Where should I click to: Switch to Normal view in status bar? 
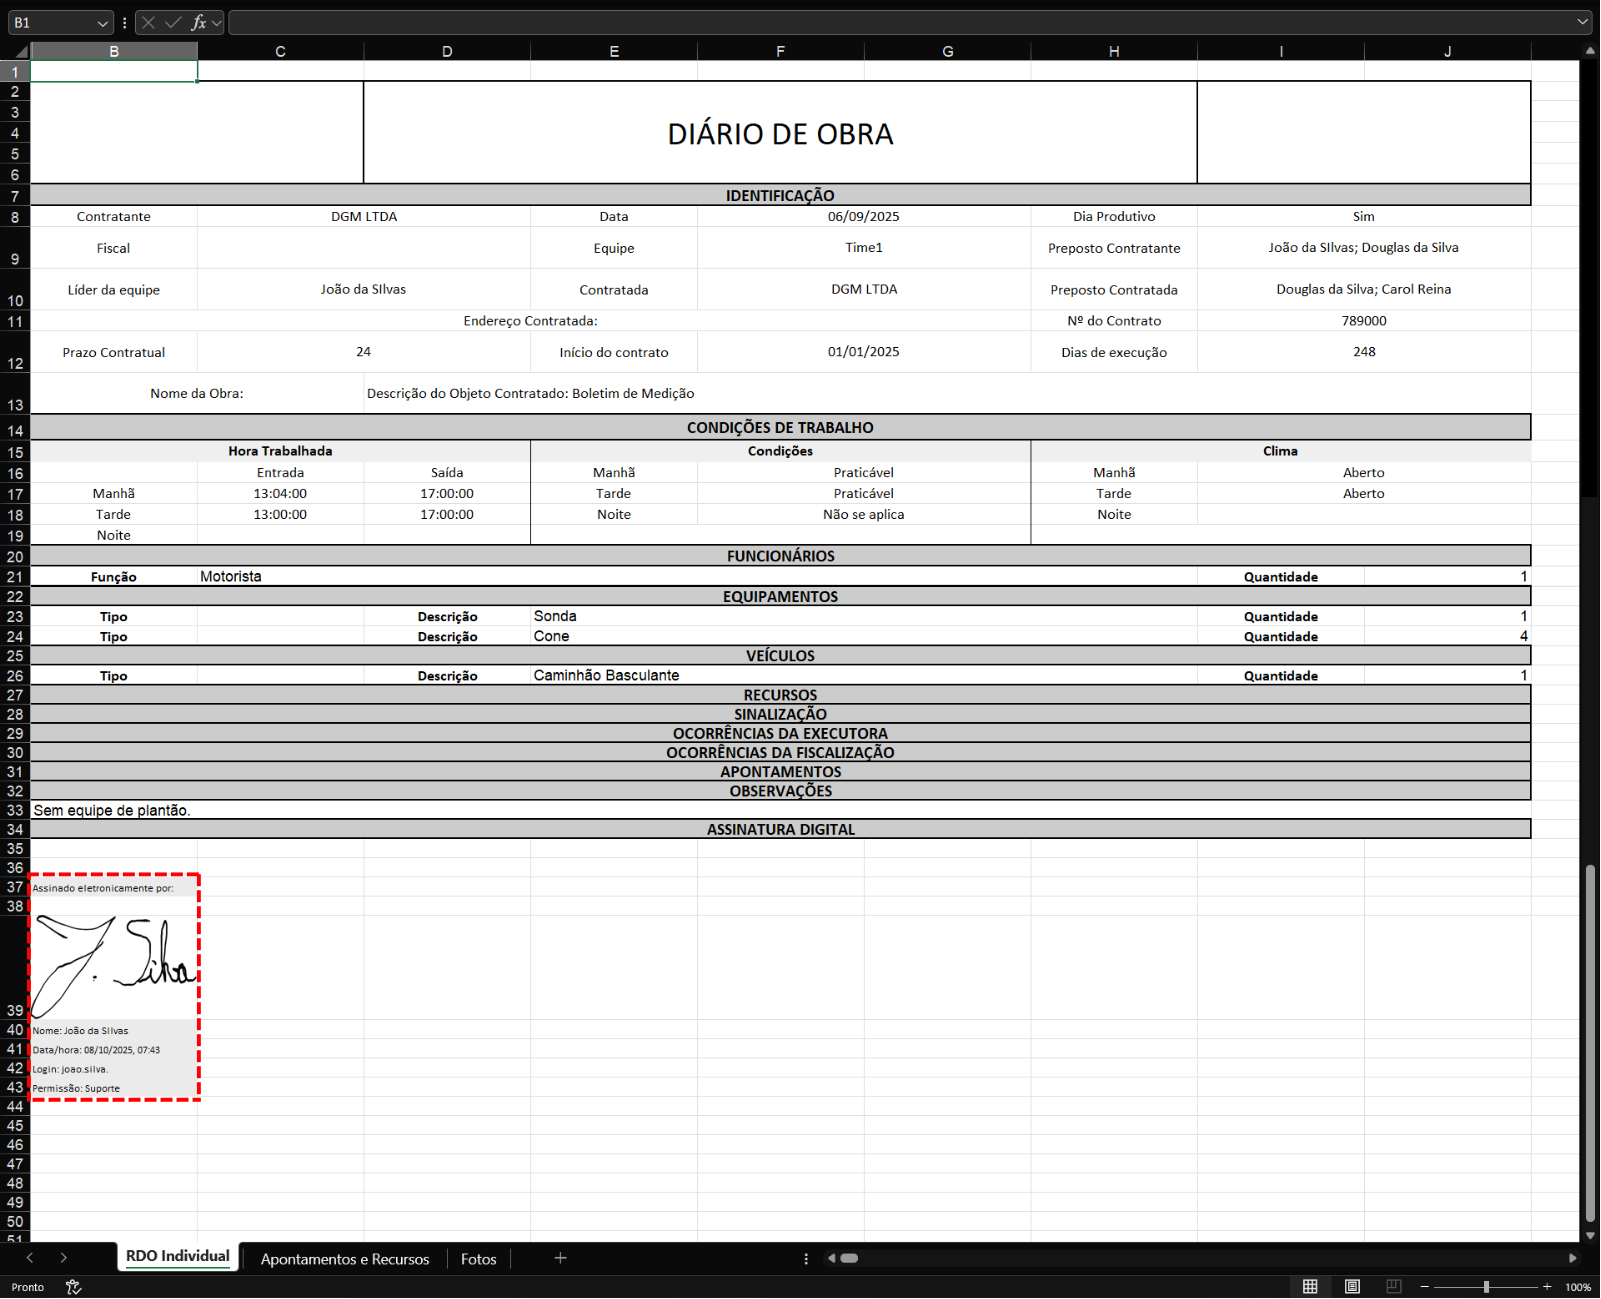1310,1287
